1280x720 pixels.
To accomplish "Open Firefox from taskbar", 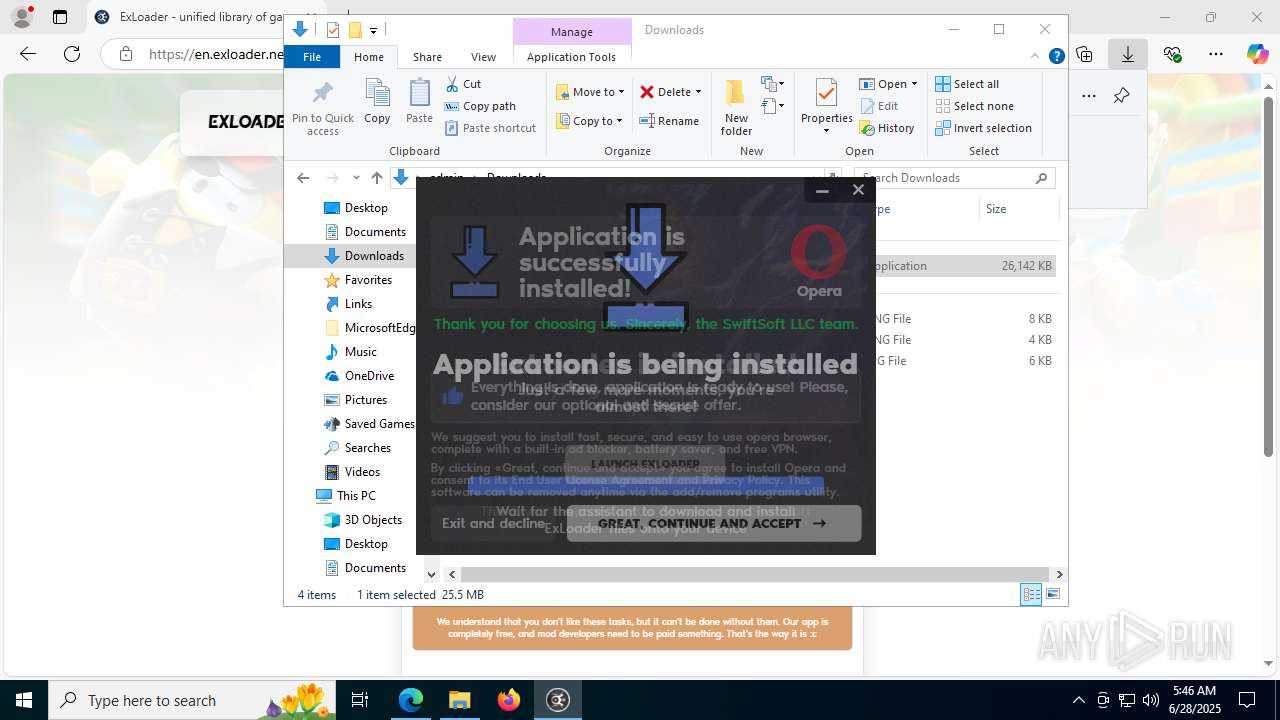I will tap(509, 700).
